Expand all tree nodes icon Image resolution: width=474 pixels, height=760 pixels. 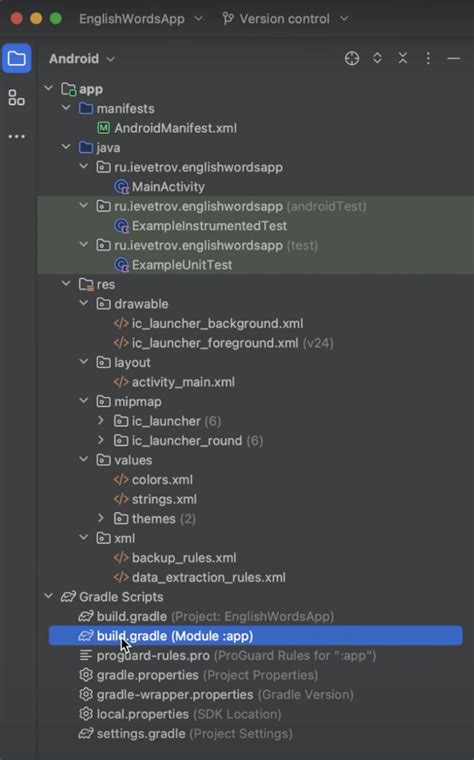[377, 59]
